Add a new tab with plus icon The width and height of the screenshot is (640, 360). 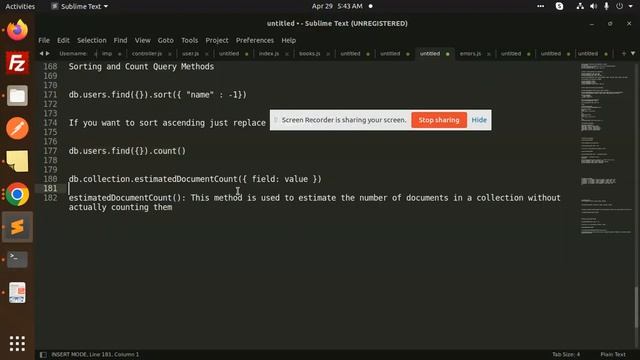coord(624,53)
